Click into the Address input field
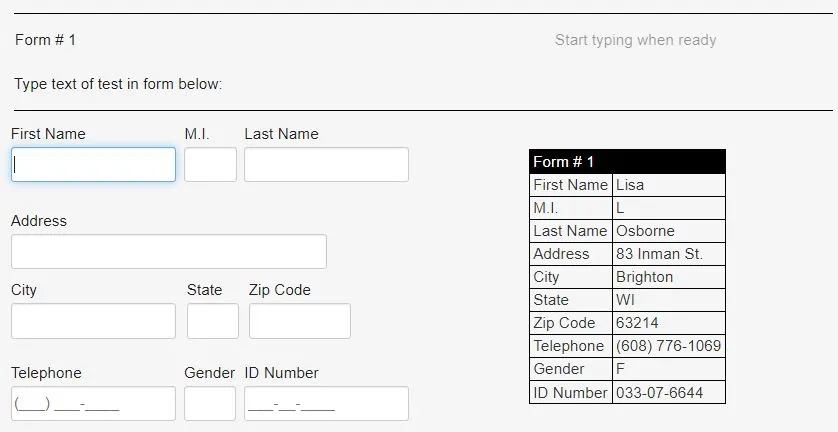The height and width of the screenshot is (432, 838). click(x=169, y=251)
